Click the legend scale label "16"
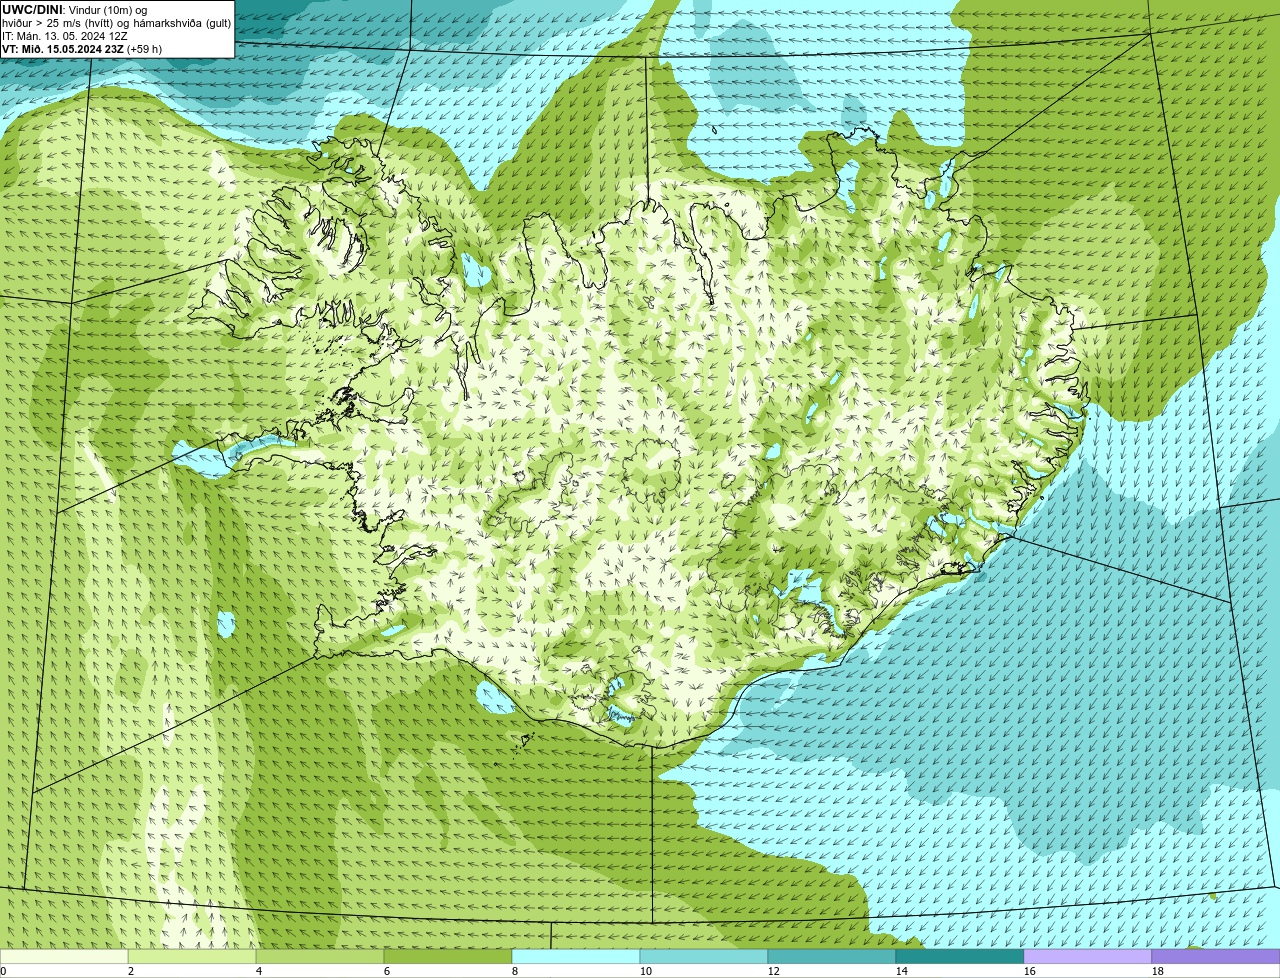1280x978 pixels. click(x=1029, y=971)
